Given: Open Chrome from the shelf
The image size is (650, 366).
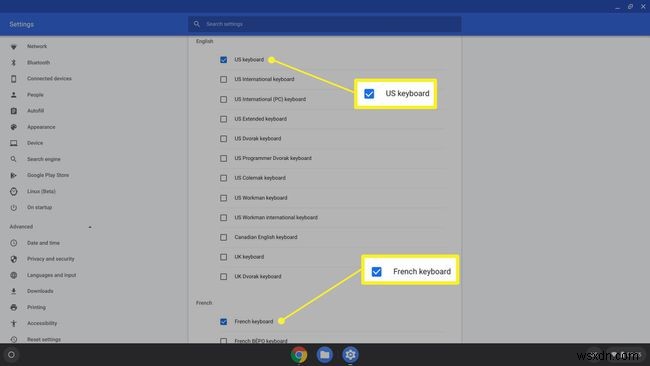Looking at the screenshot, I should click(299, 355).
